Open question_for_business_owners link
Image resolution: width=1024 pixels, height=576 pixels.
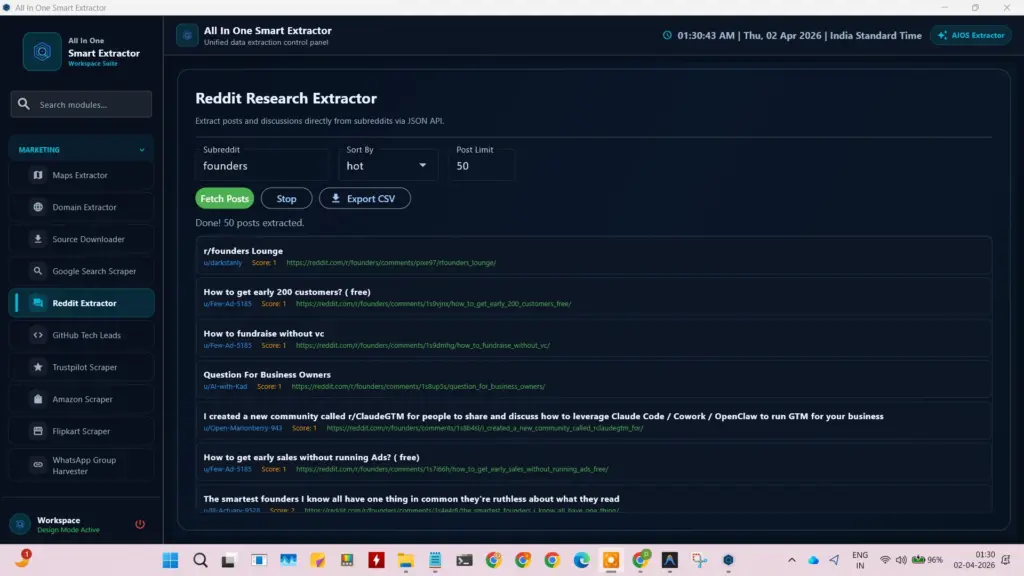(418, 387)
